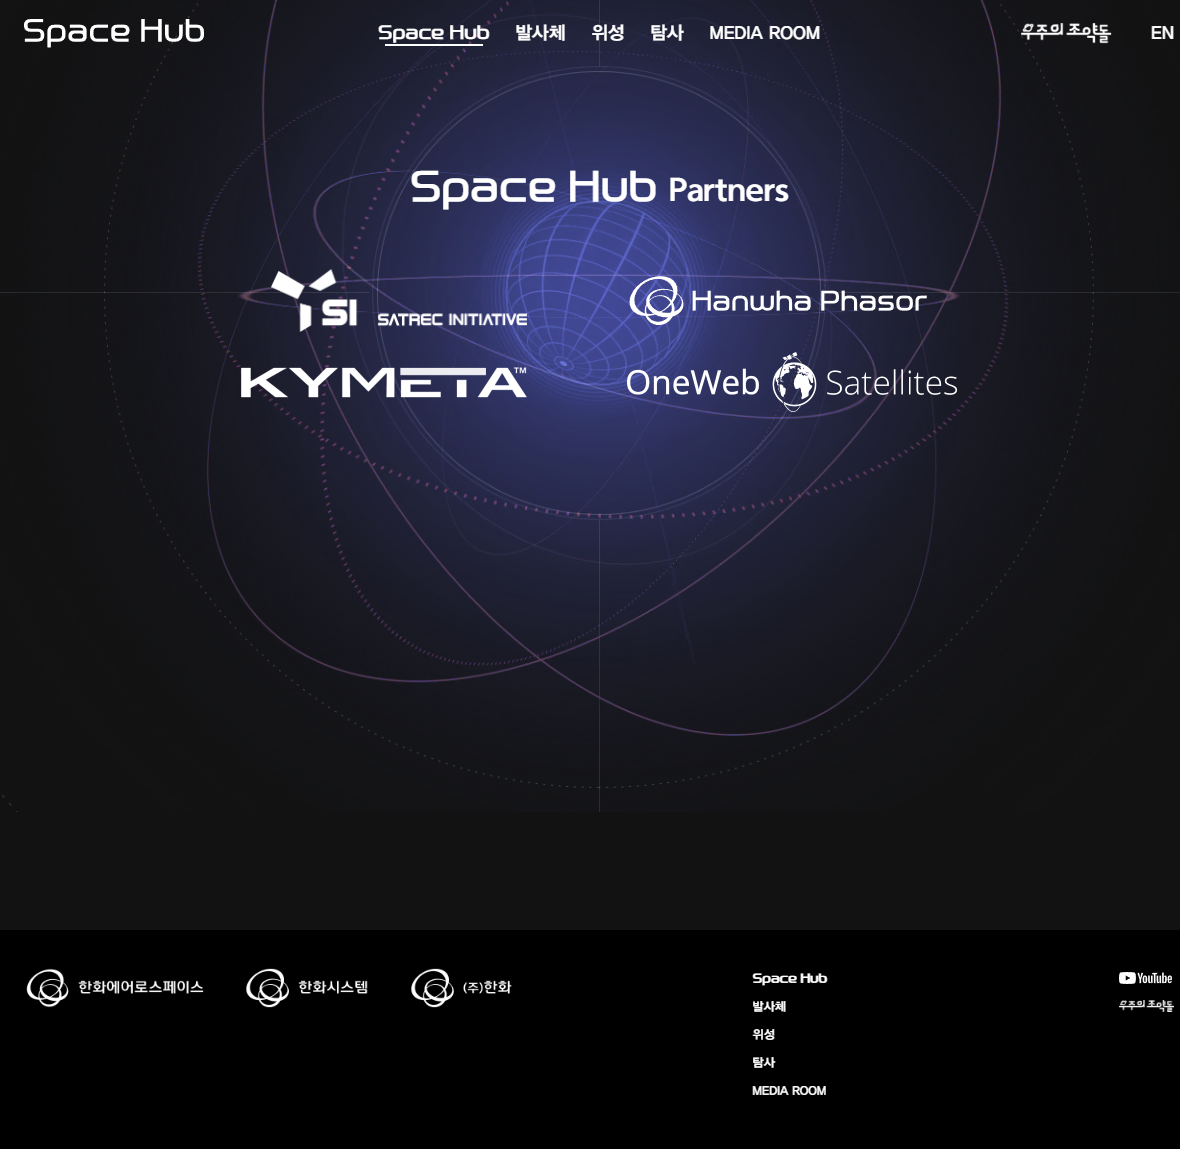Screen dimensions: 1180x1149
Task: Open the 발사체 menu in top navigation
Action: click(540, 32)
